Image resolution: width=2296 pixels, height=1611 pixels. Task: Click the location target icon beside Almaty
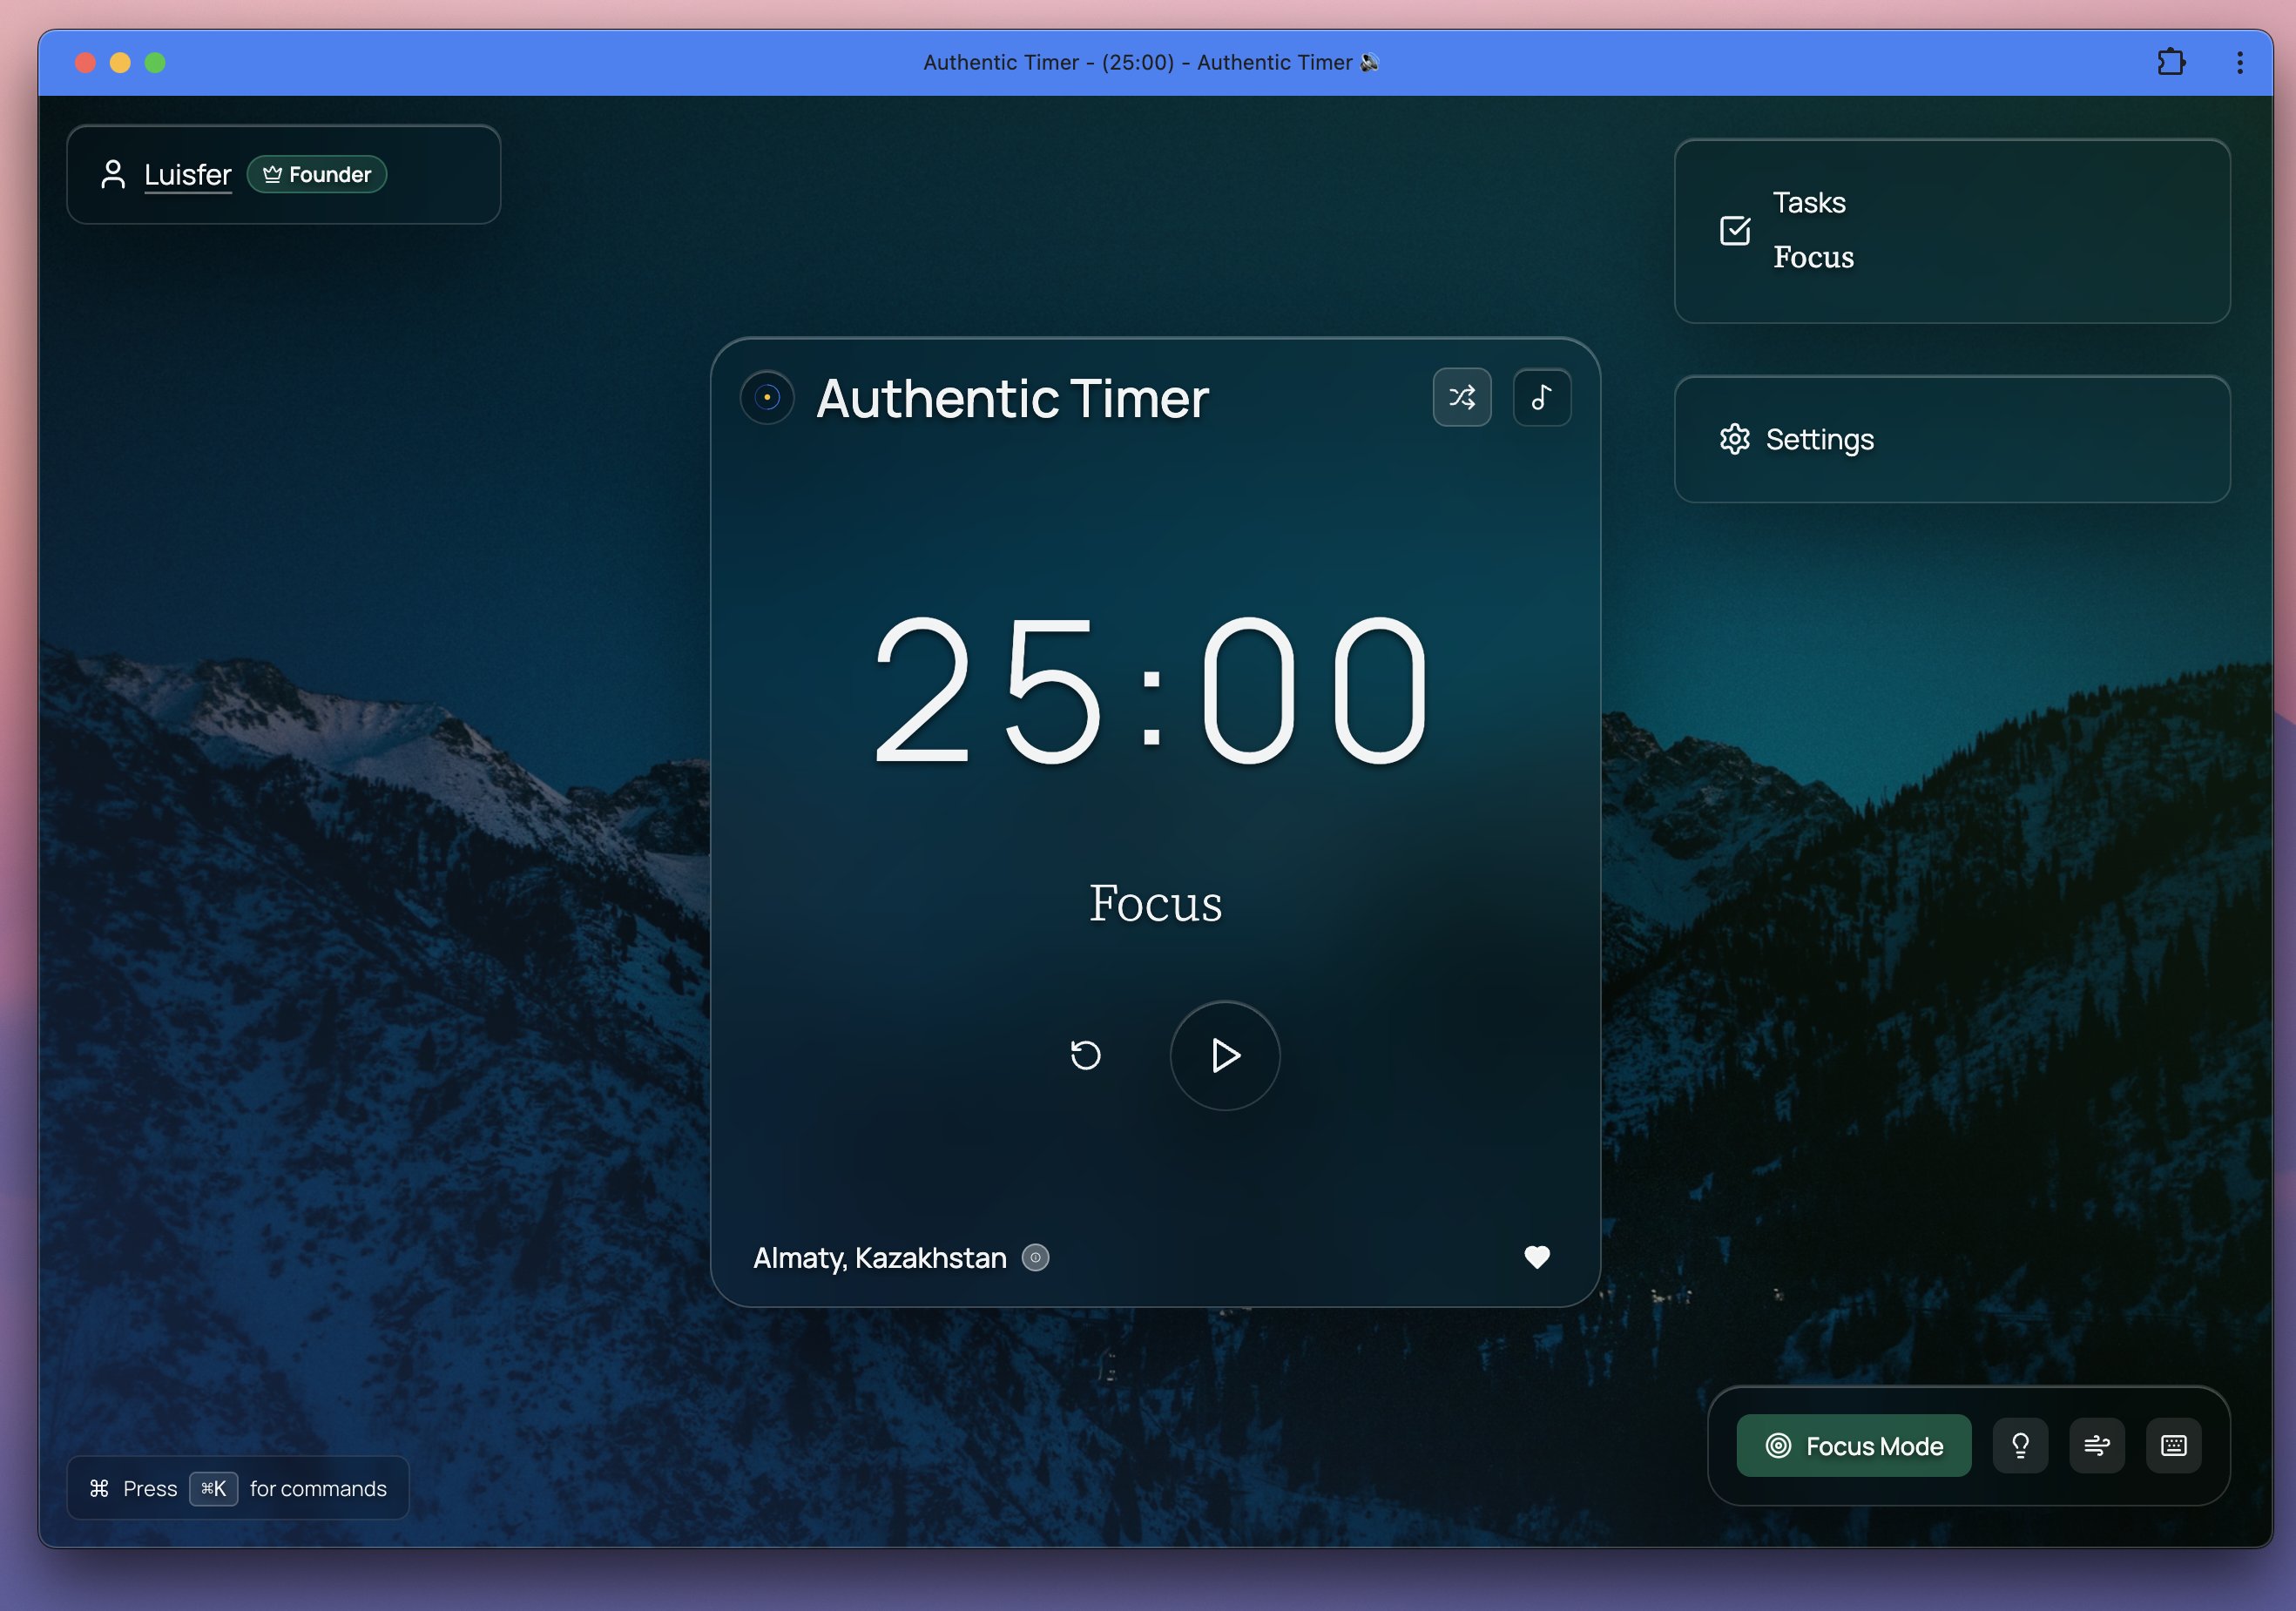(1036, 1258)
